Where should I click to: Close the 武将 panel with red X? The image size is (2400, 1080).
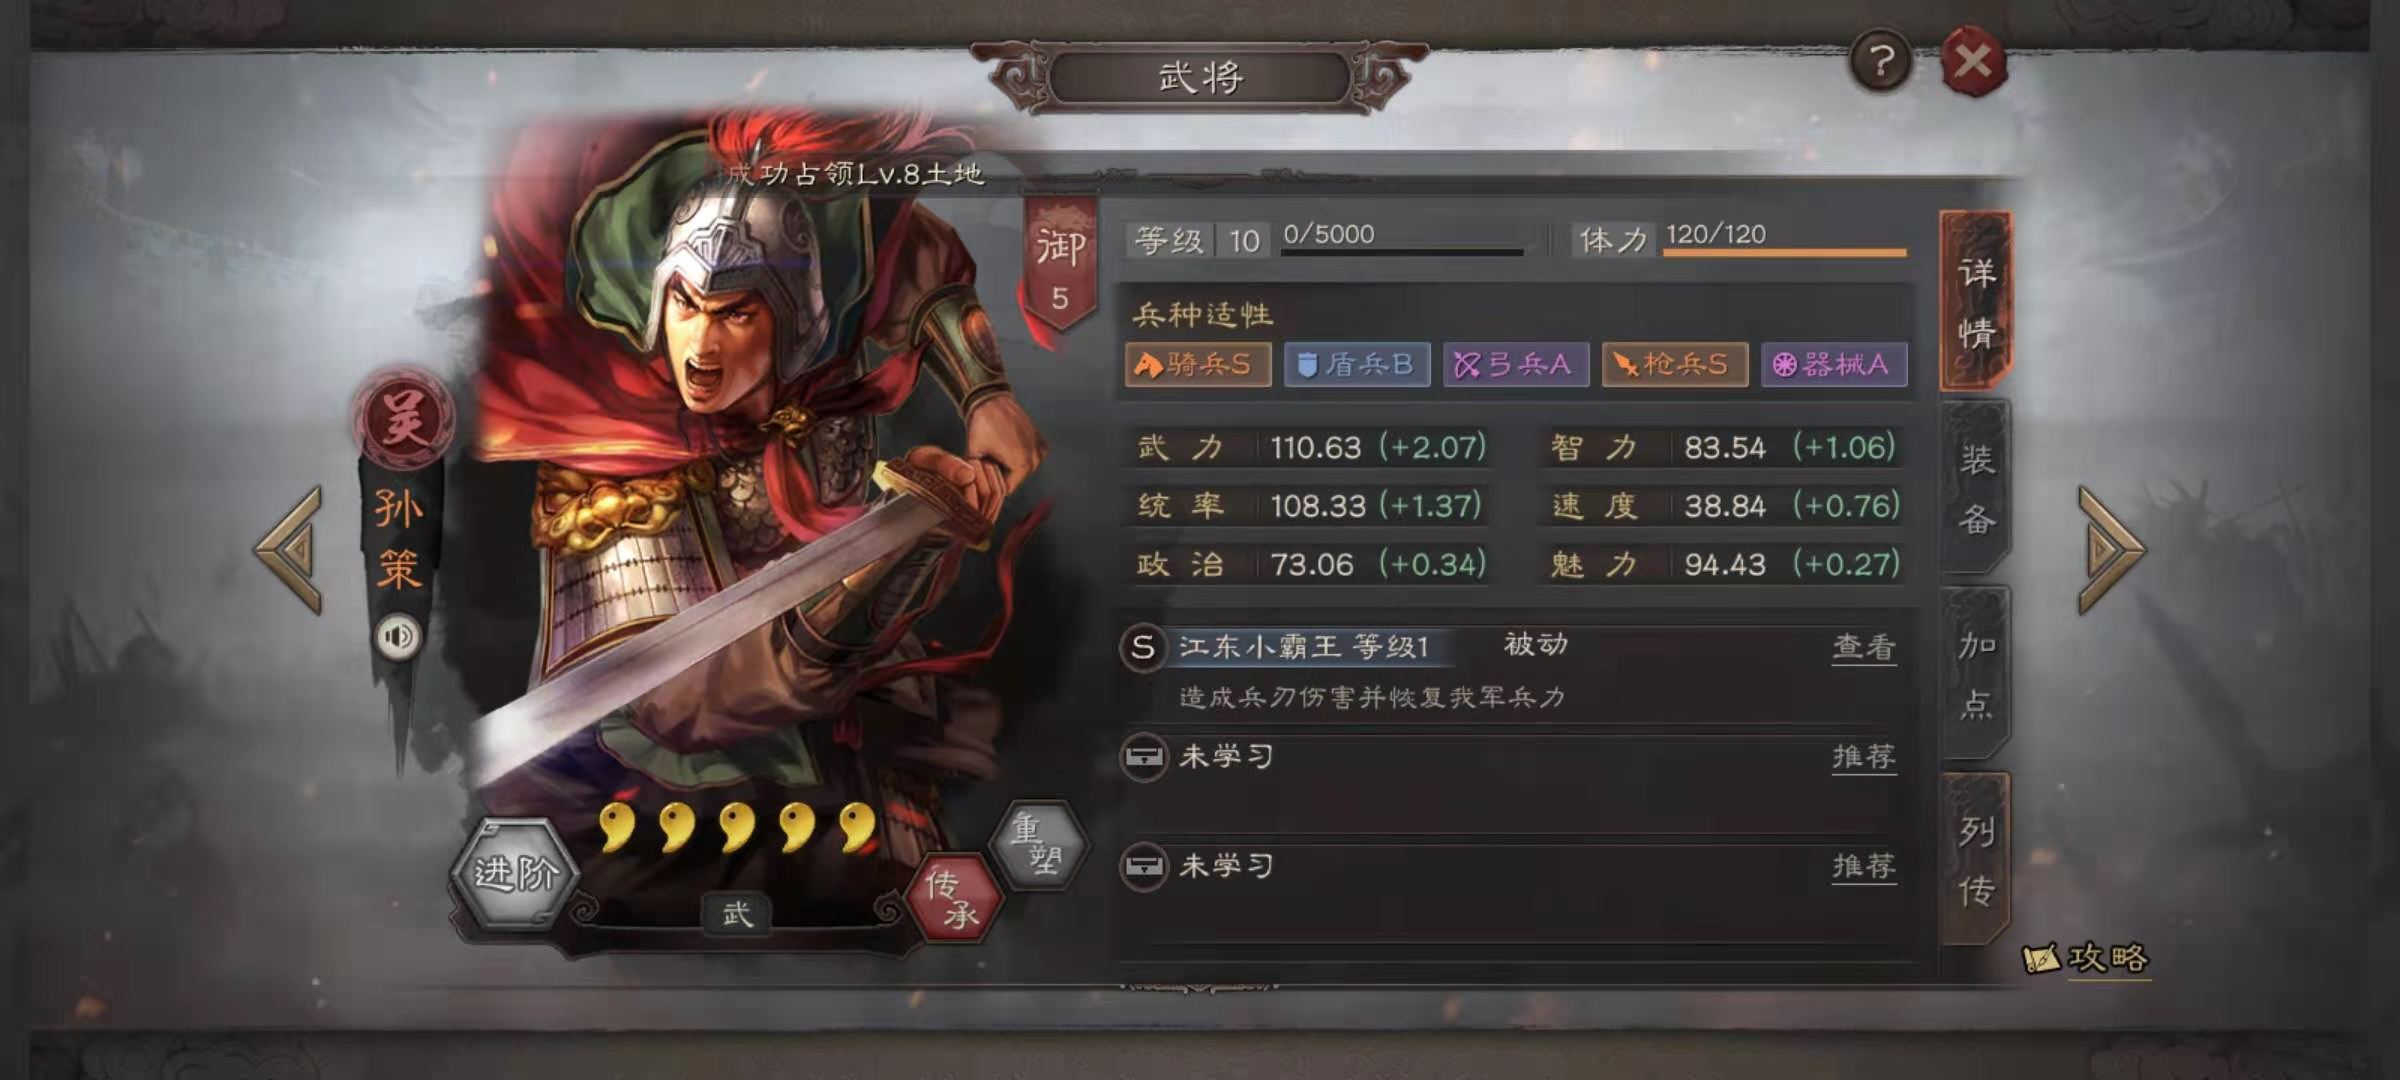tap(1973, 62)
